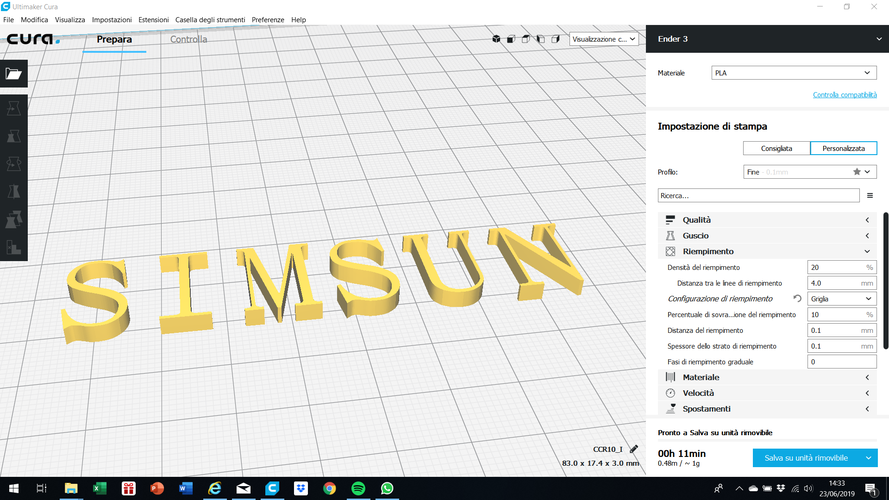889x500 pixels.
Task: Select the Rotate tool in left toolbar
Action: coord(14,164)
